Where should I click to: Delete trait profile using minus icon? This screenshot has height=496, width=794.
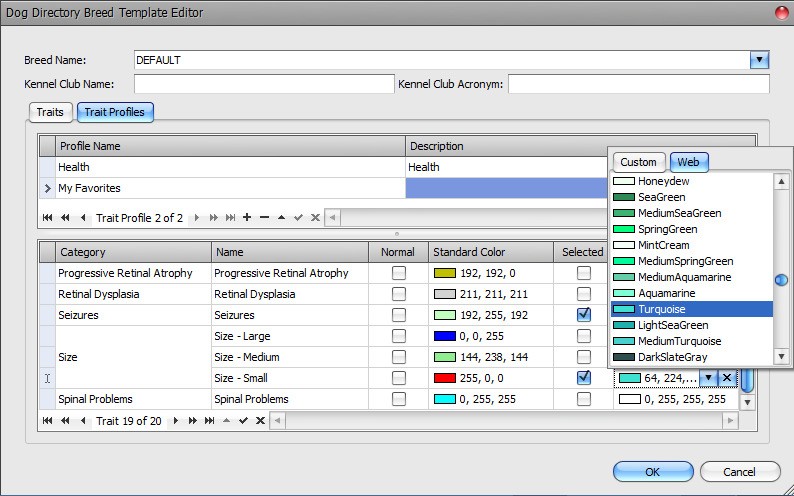click(264, 218)
